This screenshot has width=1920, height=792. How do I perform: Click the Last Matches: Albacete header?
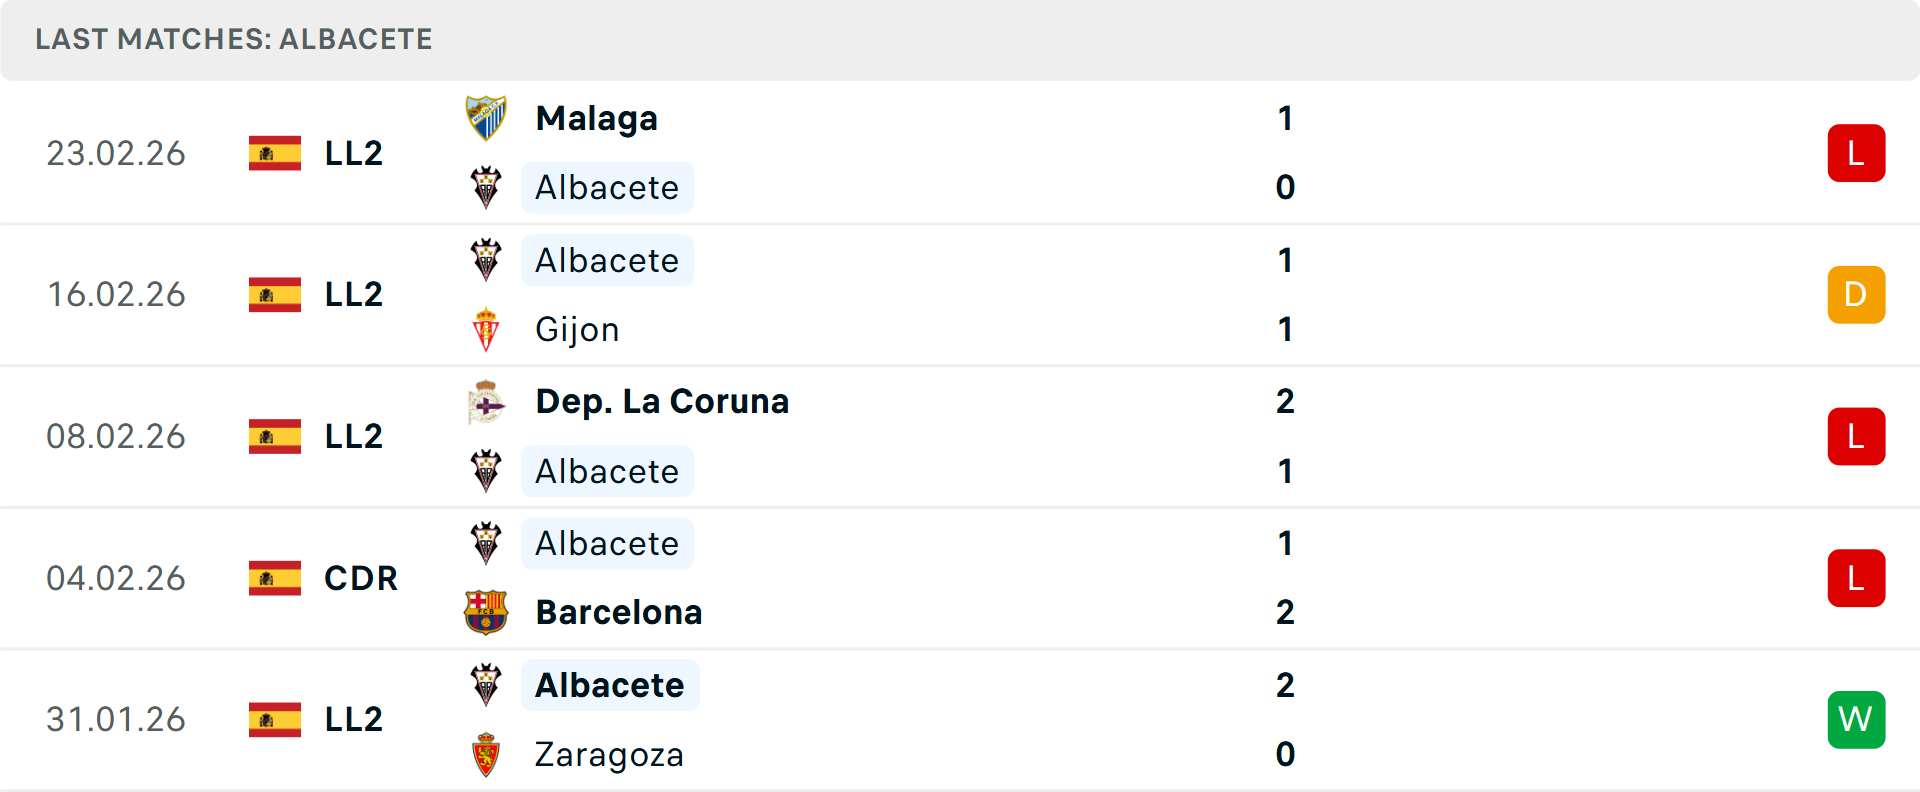pyautogui.click(x=234, y=40)
